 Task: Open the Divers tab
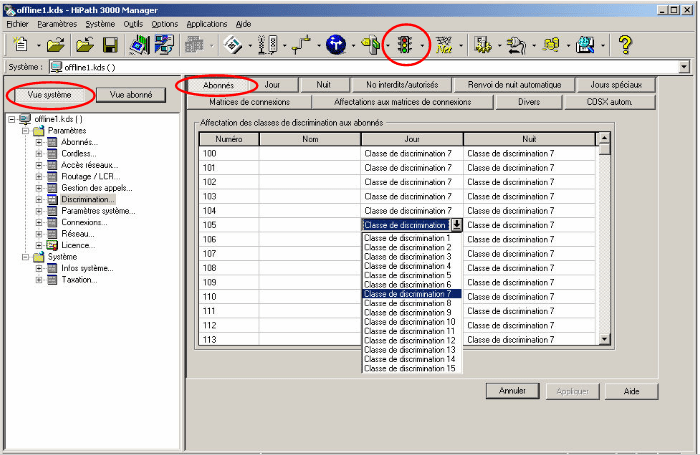click(529, 102)
